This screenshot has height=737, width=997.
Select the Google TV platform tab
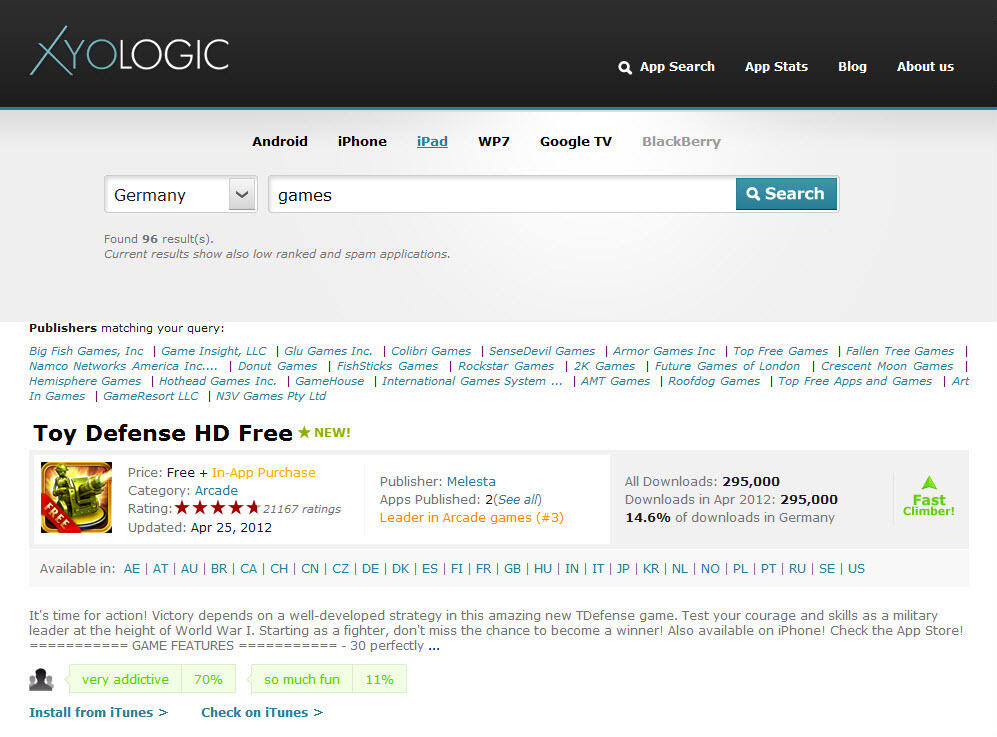coord(575,141)
